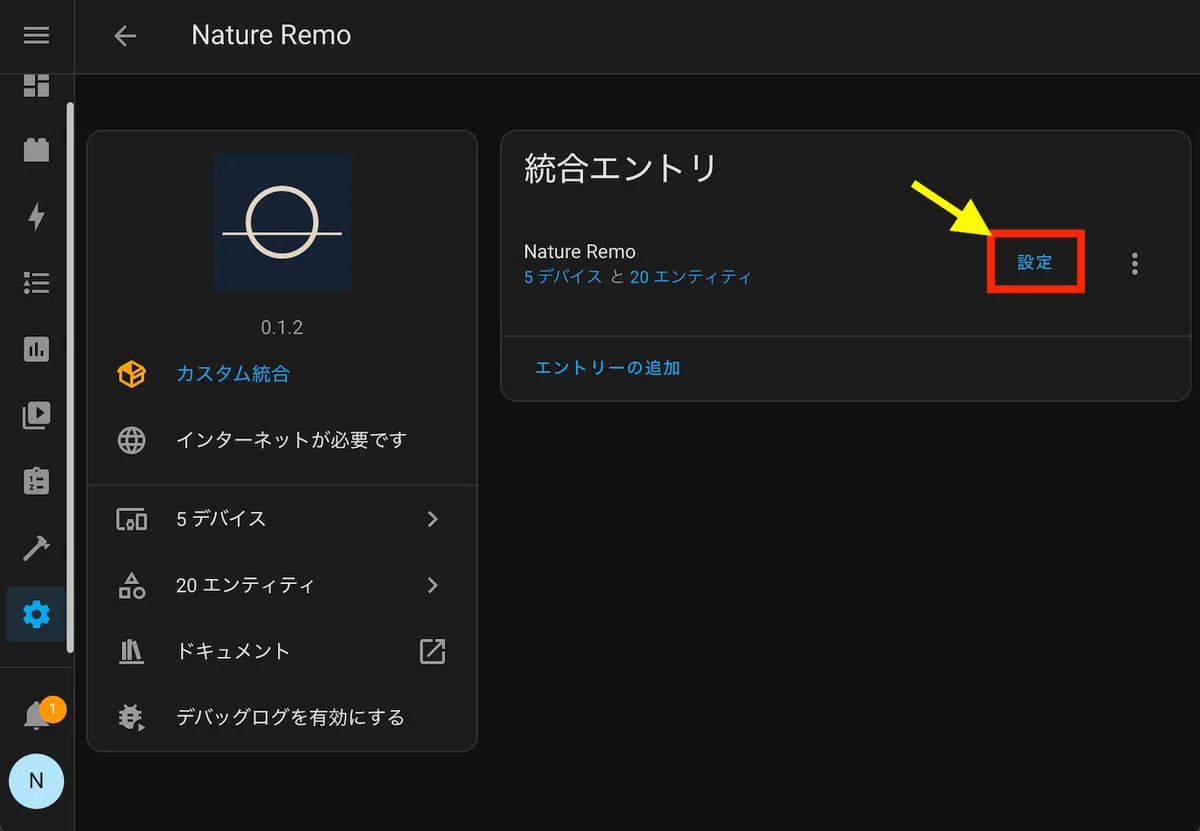Open the ドキュメント link
The width and height of the screenshot is (1200, 831).
233,651
